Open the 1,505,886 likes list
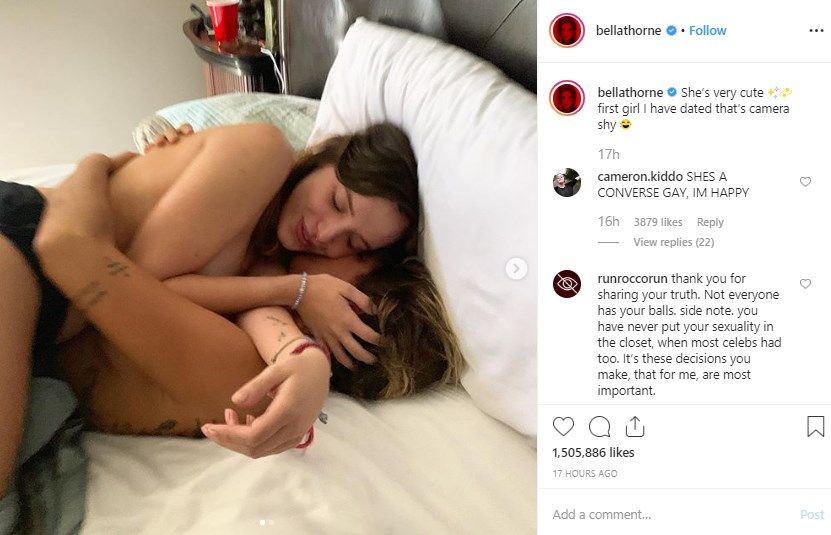 [593, 452]
